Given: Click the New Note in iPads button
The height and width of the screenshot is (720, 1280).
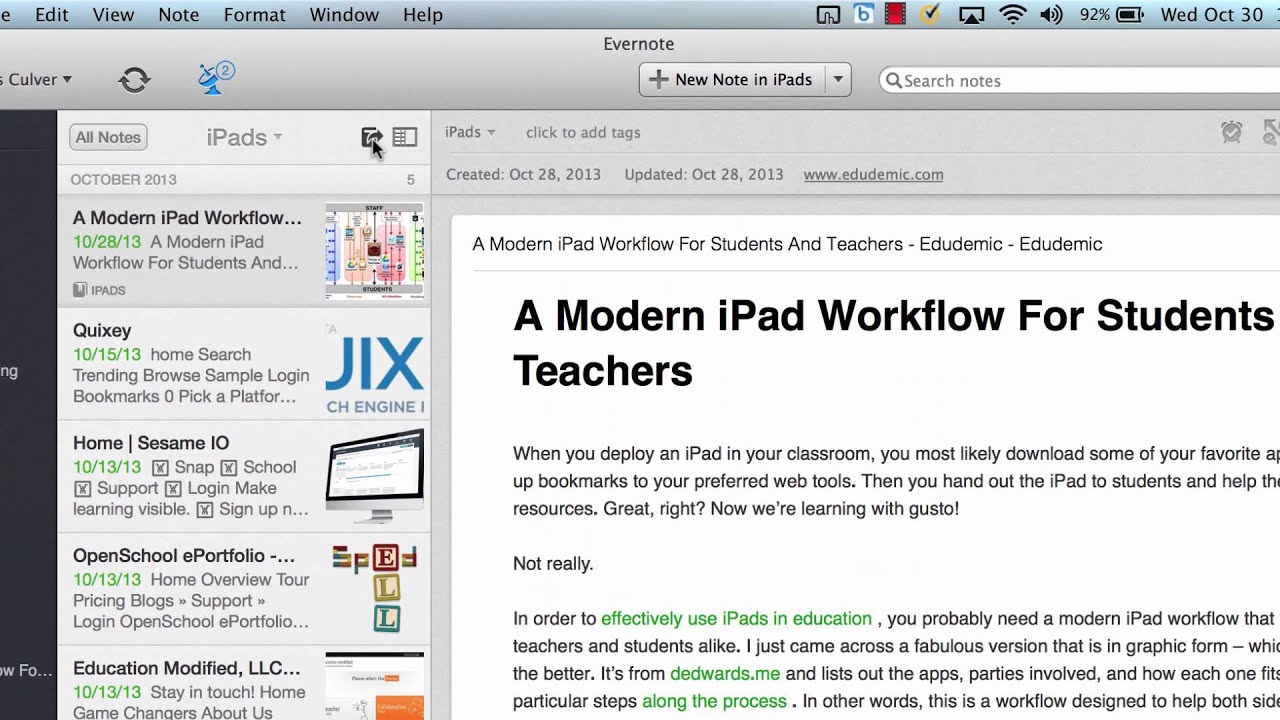Looking at the screenshot, I should (732, 80).
